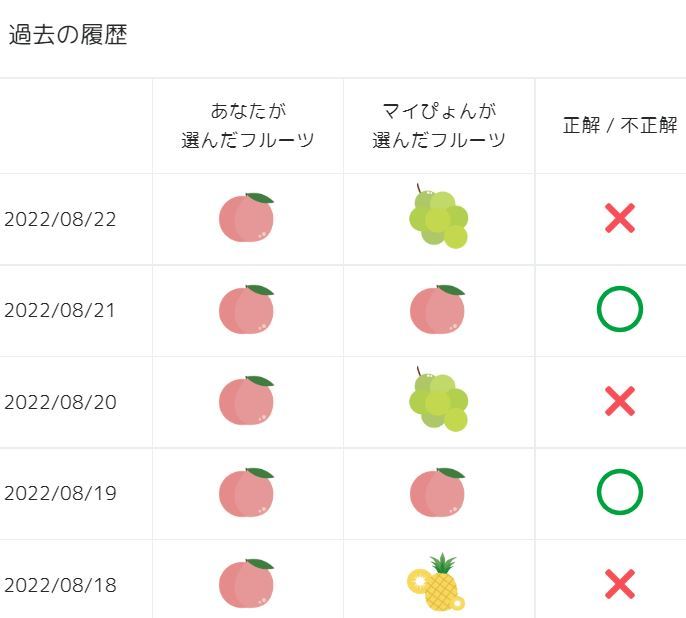Click Mai-pyon's peach icon for 2022/08/19
This screenshot has height=618, width=686.
tap(438, 492)
